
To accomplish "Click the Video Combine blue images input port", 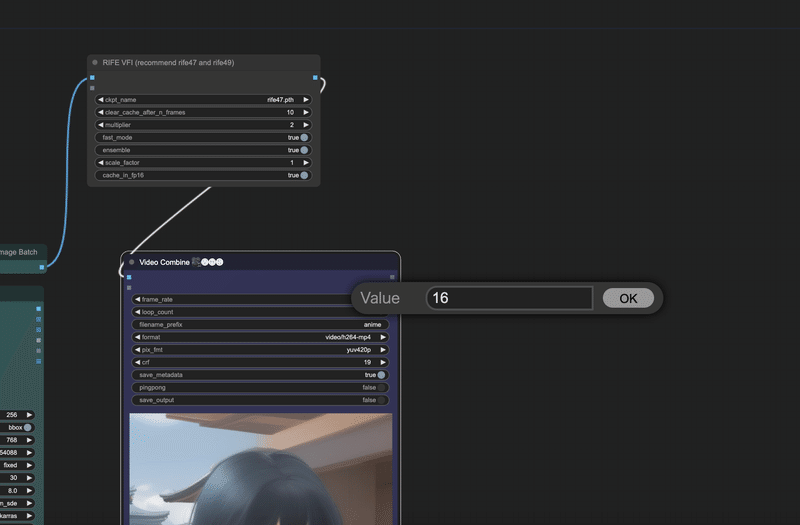I will coord(129,277).
